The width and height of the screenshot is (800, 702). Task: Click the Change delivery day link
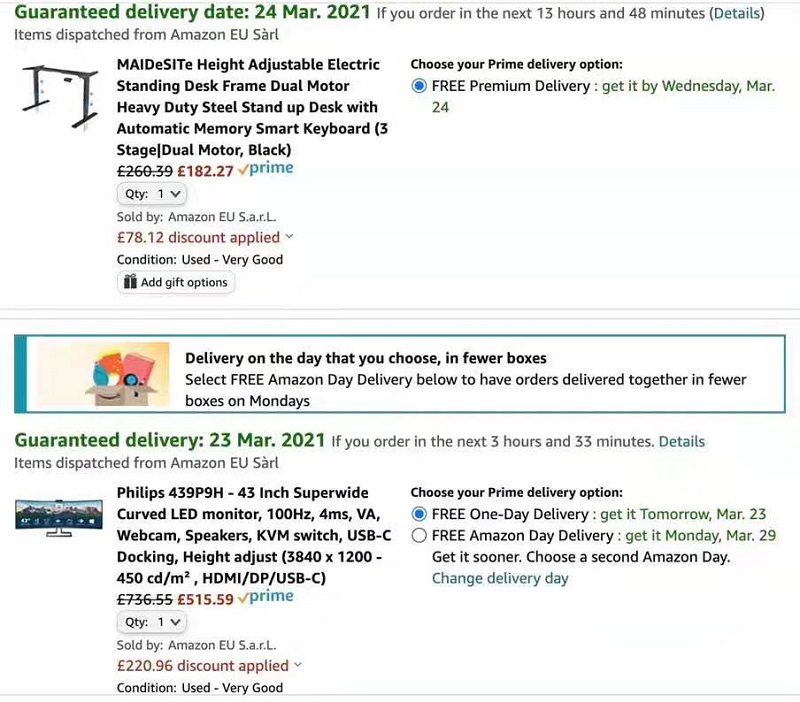500,578
